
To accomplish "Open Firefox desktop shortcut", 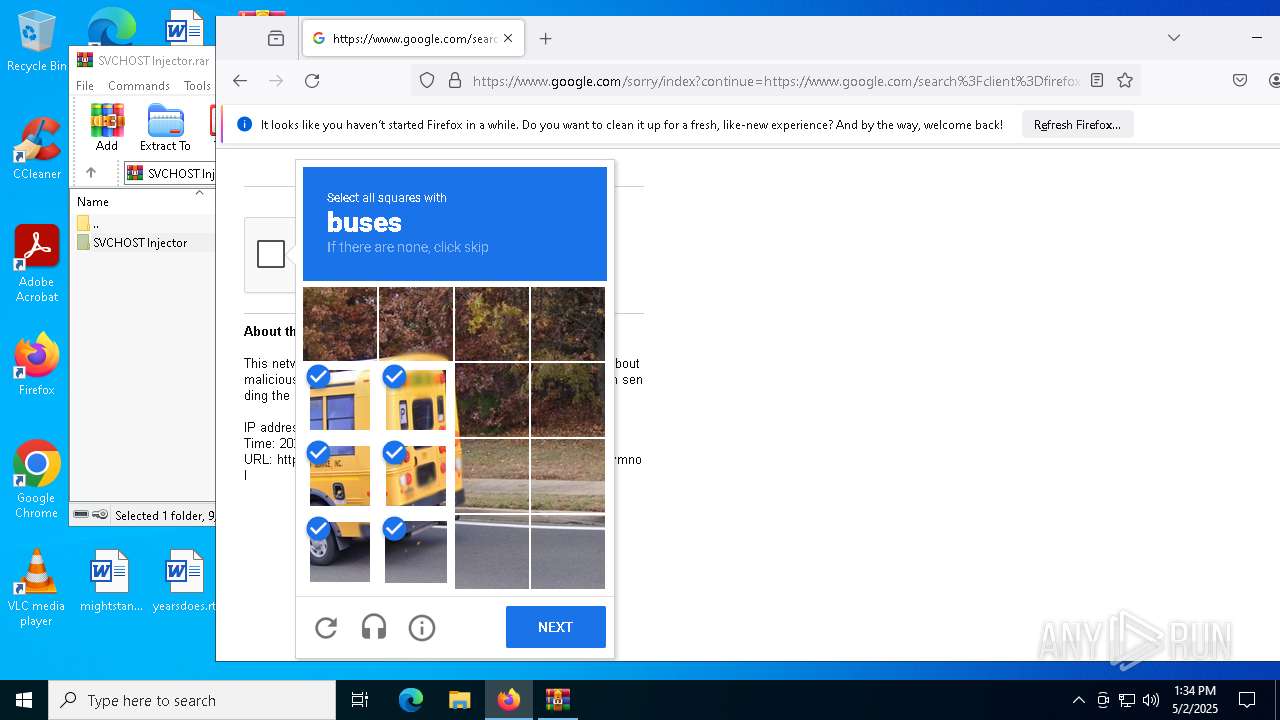I will click(x=36, y=364).
